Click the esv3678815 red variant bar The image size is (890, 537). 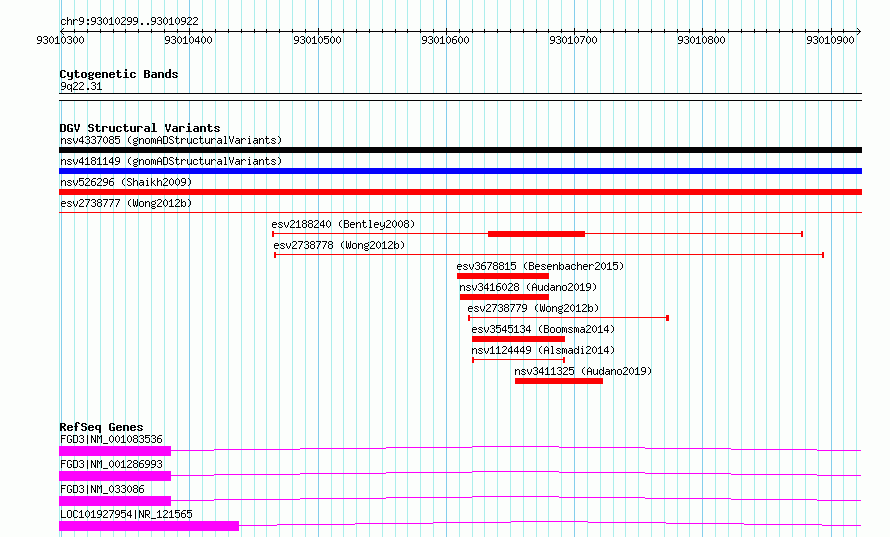[503, 276]
